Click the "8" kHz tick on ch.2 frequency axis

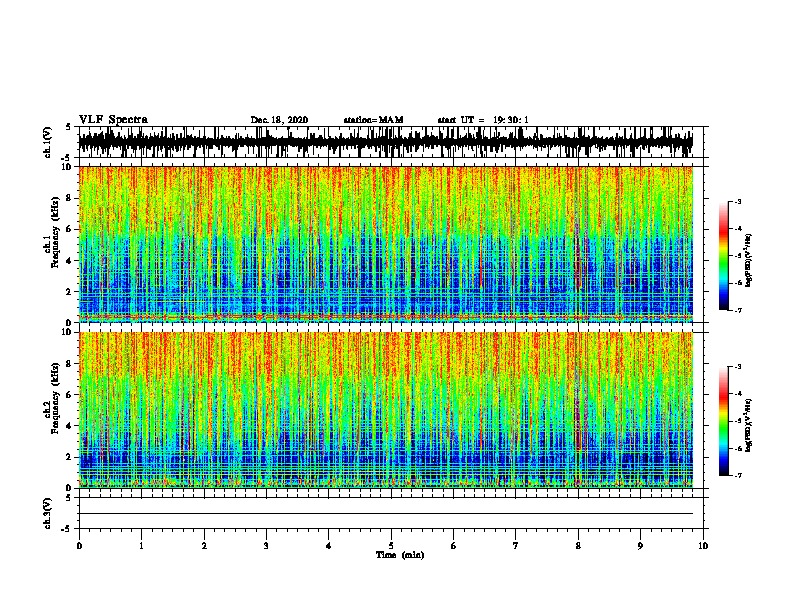70,364
